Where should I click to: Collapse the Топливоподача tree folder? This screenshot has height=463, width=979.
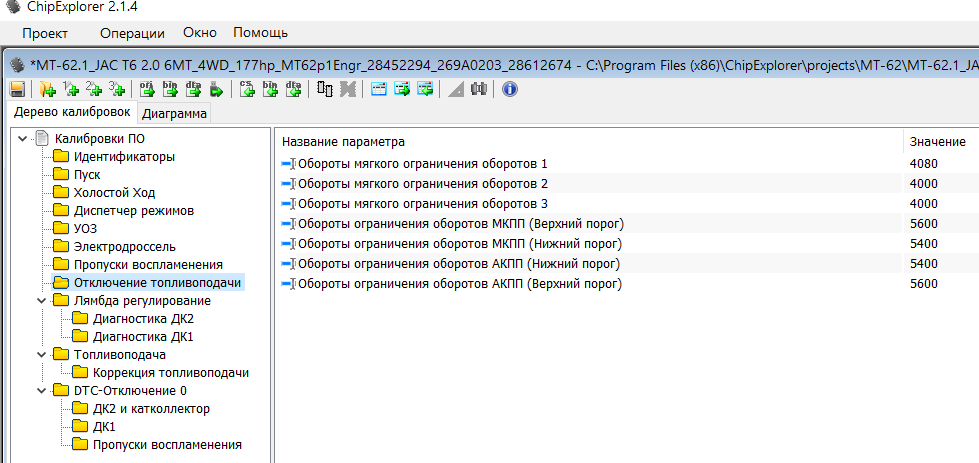(x=41, y=354)
